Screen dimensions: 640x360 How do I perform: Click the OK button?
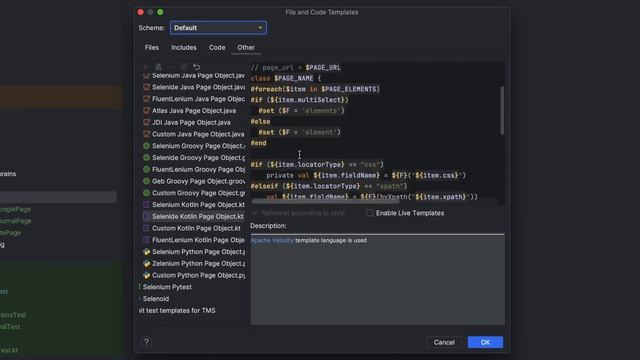point(485,342)
